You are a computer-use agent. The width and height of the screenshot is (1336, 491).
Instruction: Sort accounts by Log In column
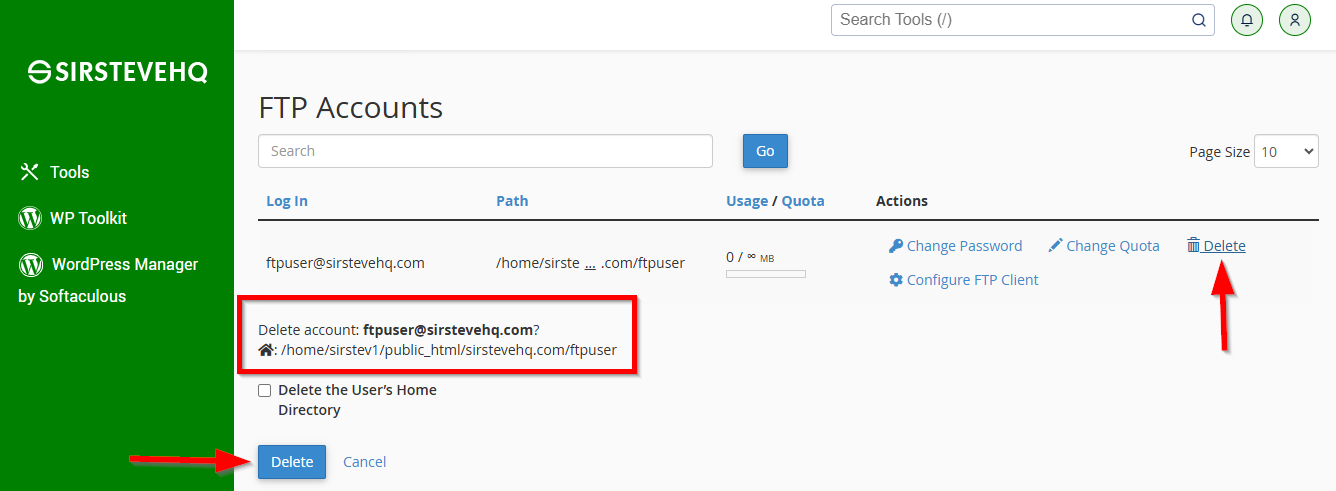coord(287,201)
